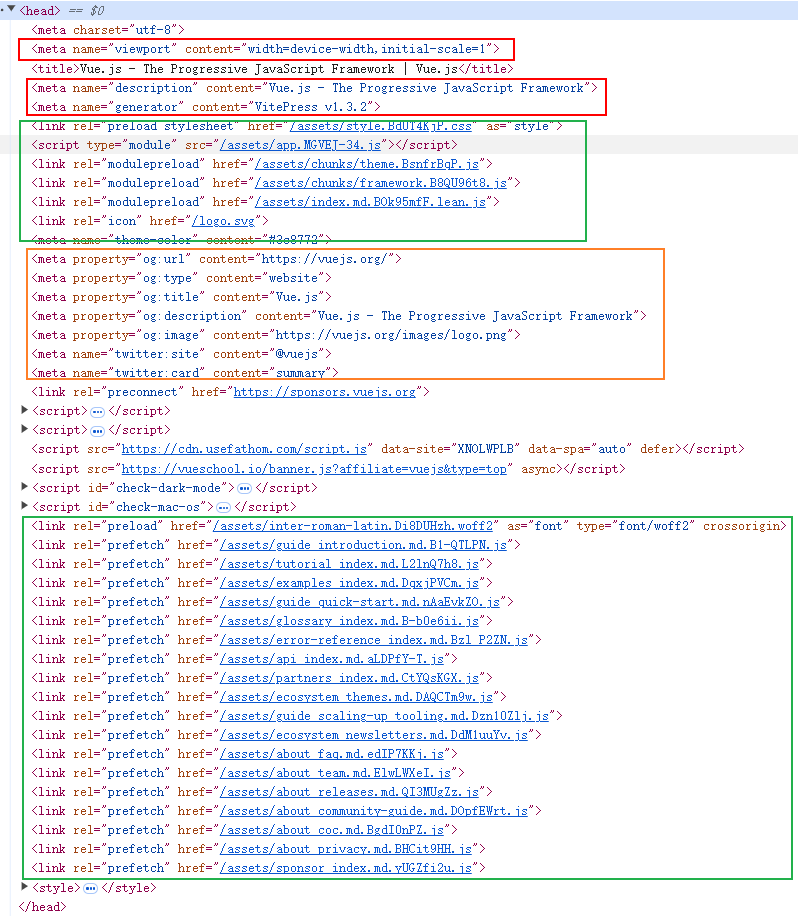Open tutorial_index.md prefetch link

349,564
